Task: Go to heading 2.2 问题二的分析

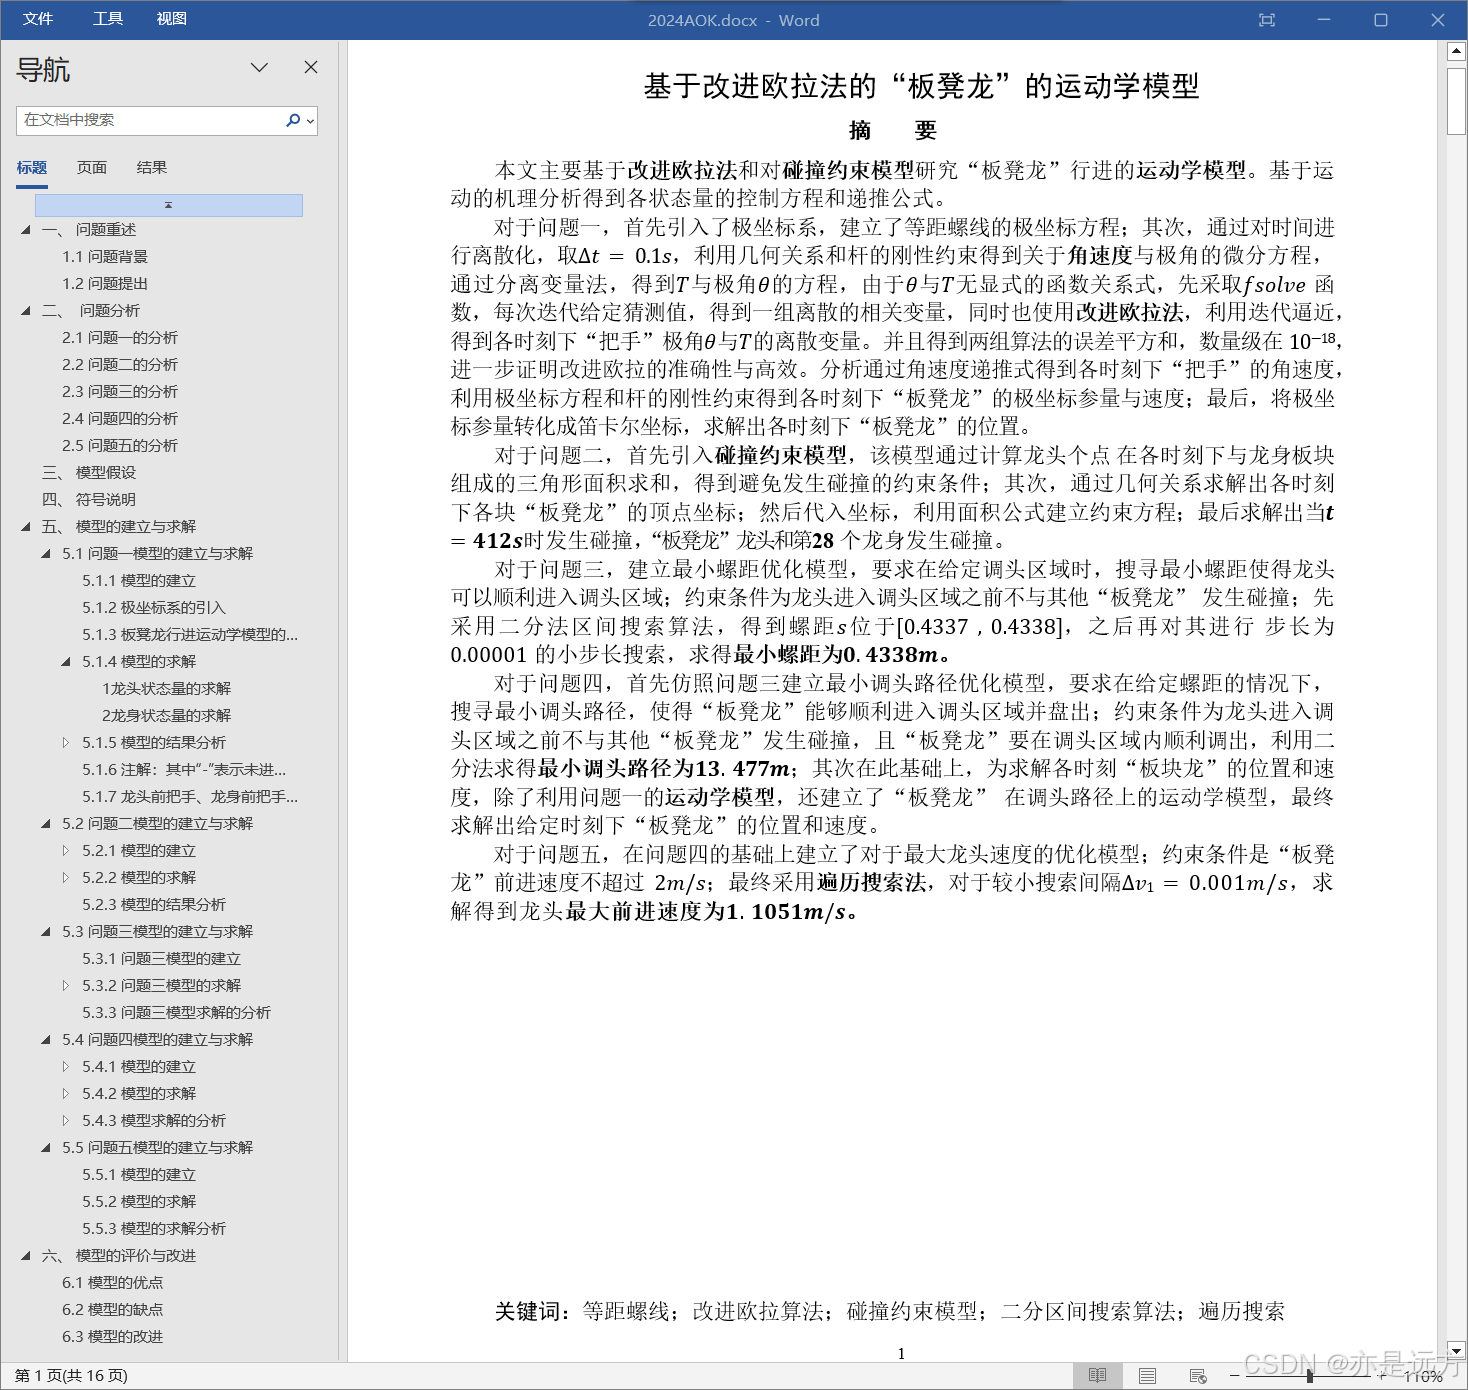Action: [x=120, y=365]
